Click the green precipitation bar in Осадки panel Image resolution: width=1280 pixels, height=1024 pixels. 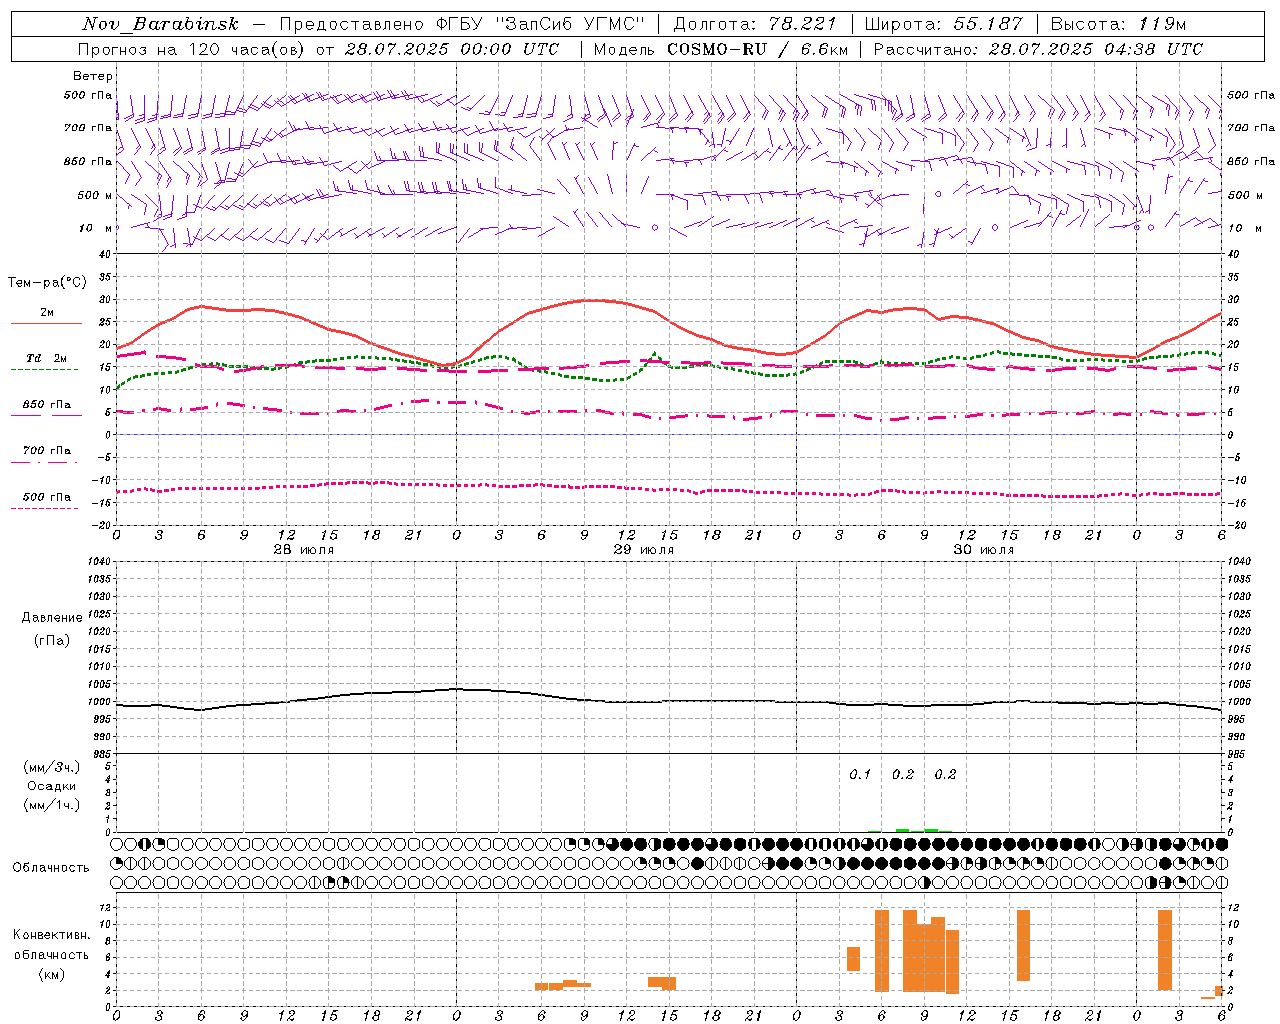coord(903,830)
